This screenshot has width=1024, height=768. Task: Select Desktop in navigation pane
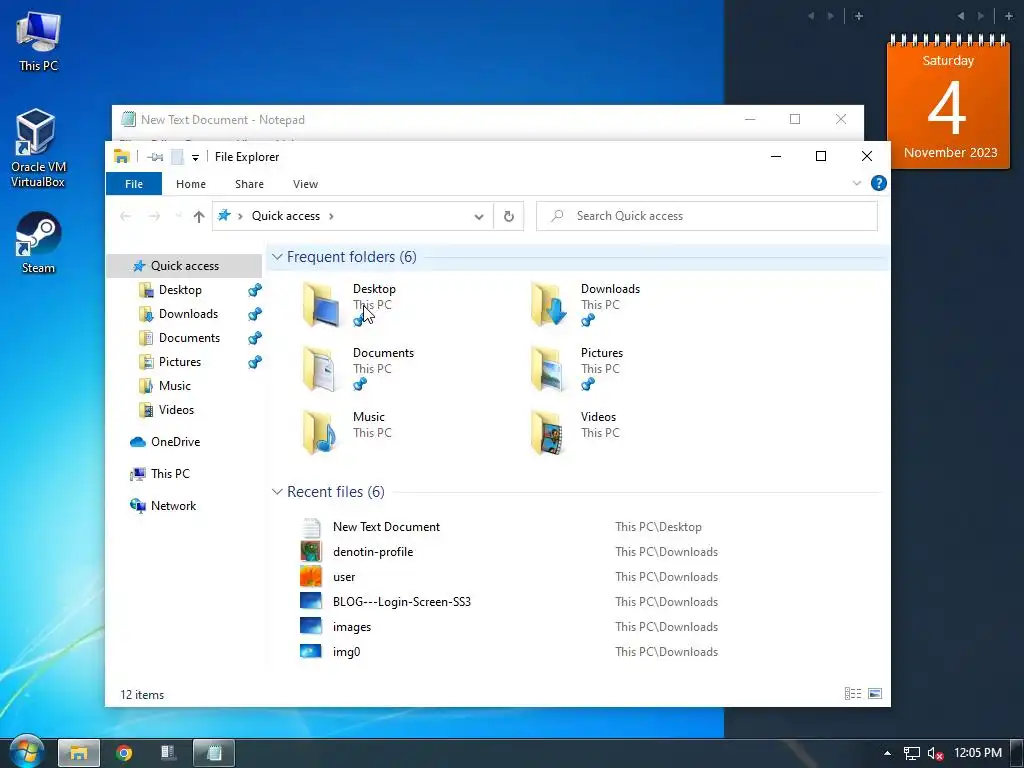click(180, 290)
